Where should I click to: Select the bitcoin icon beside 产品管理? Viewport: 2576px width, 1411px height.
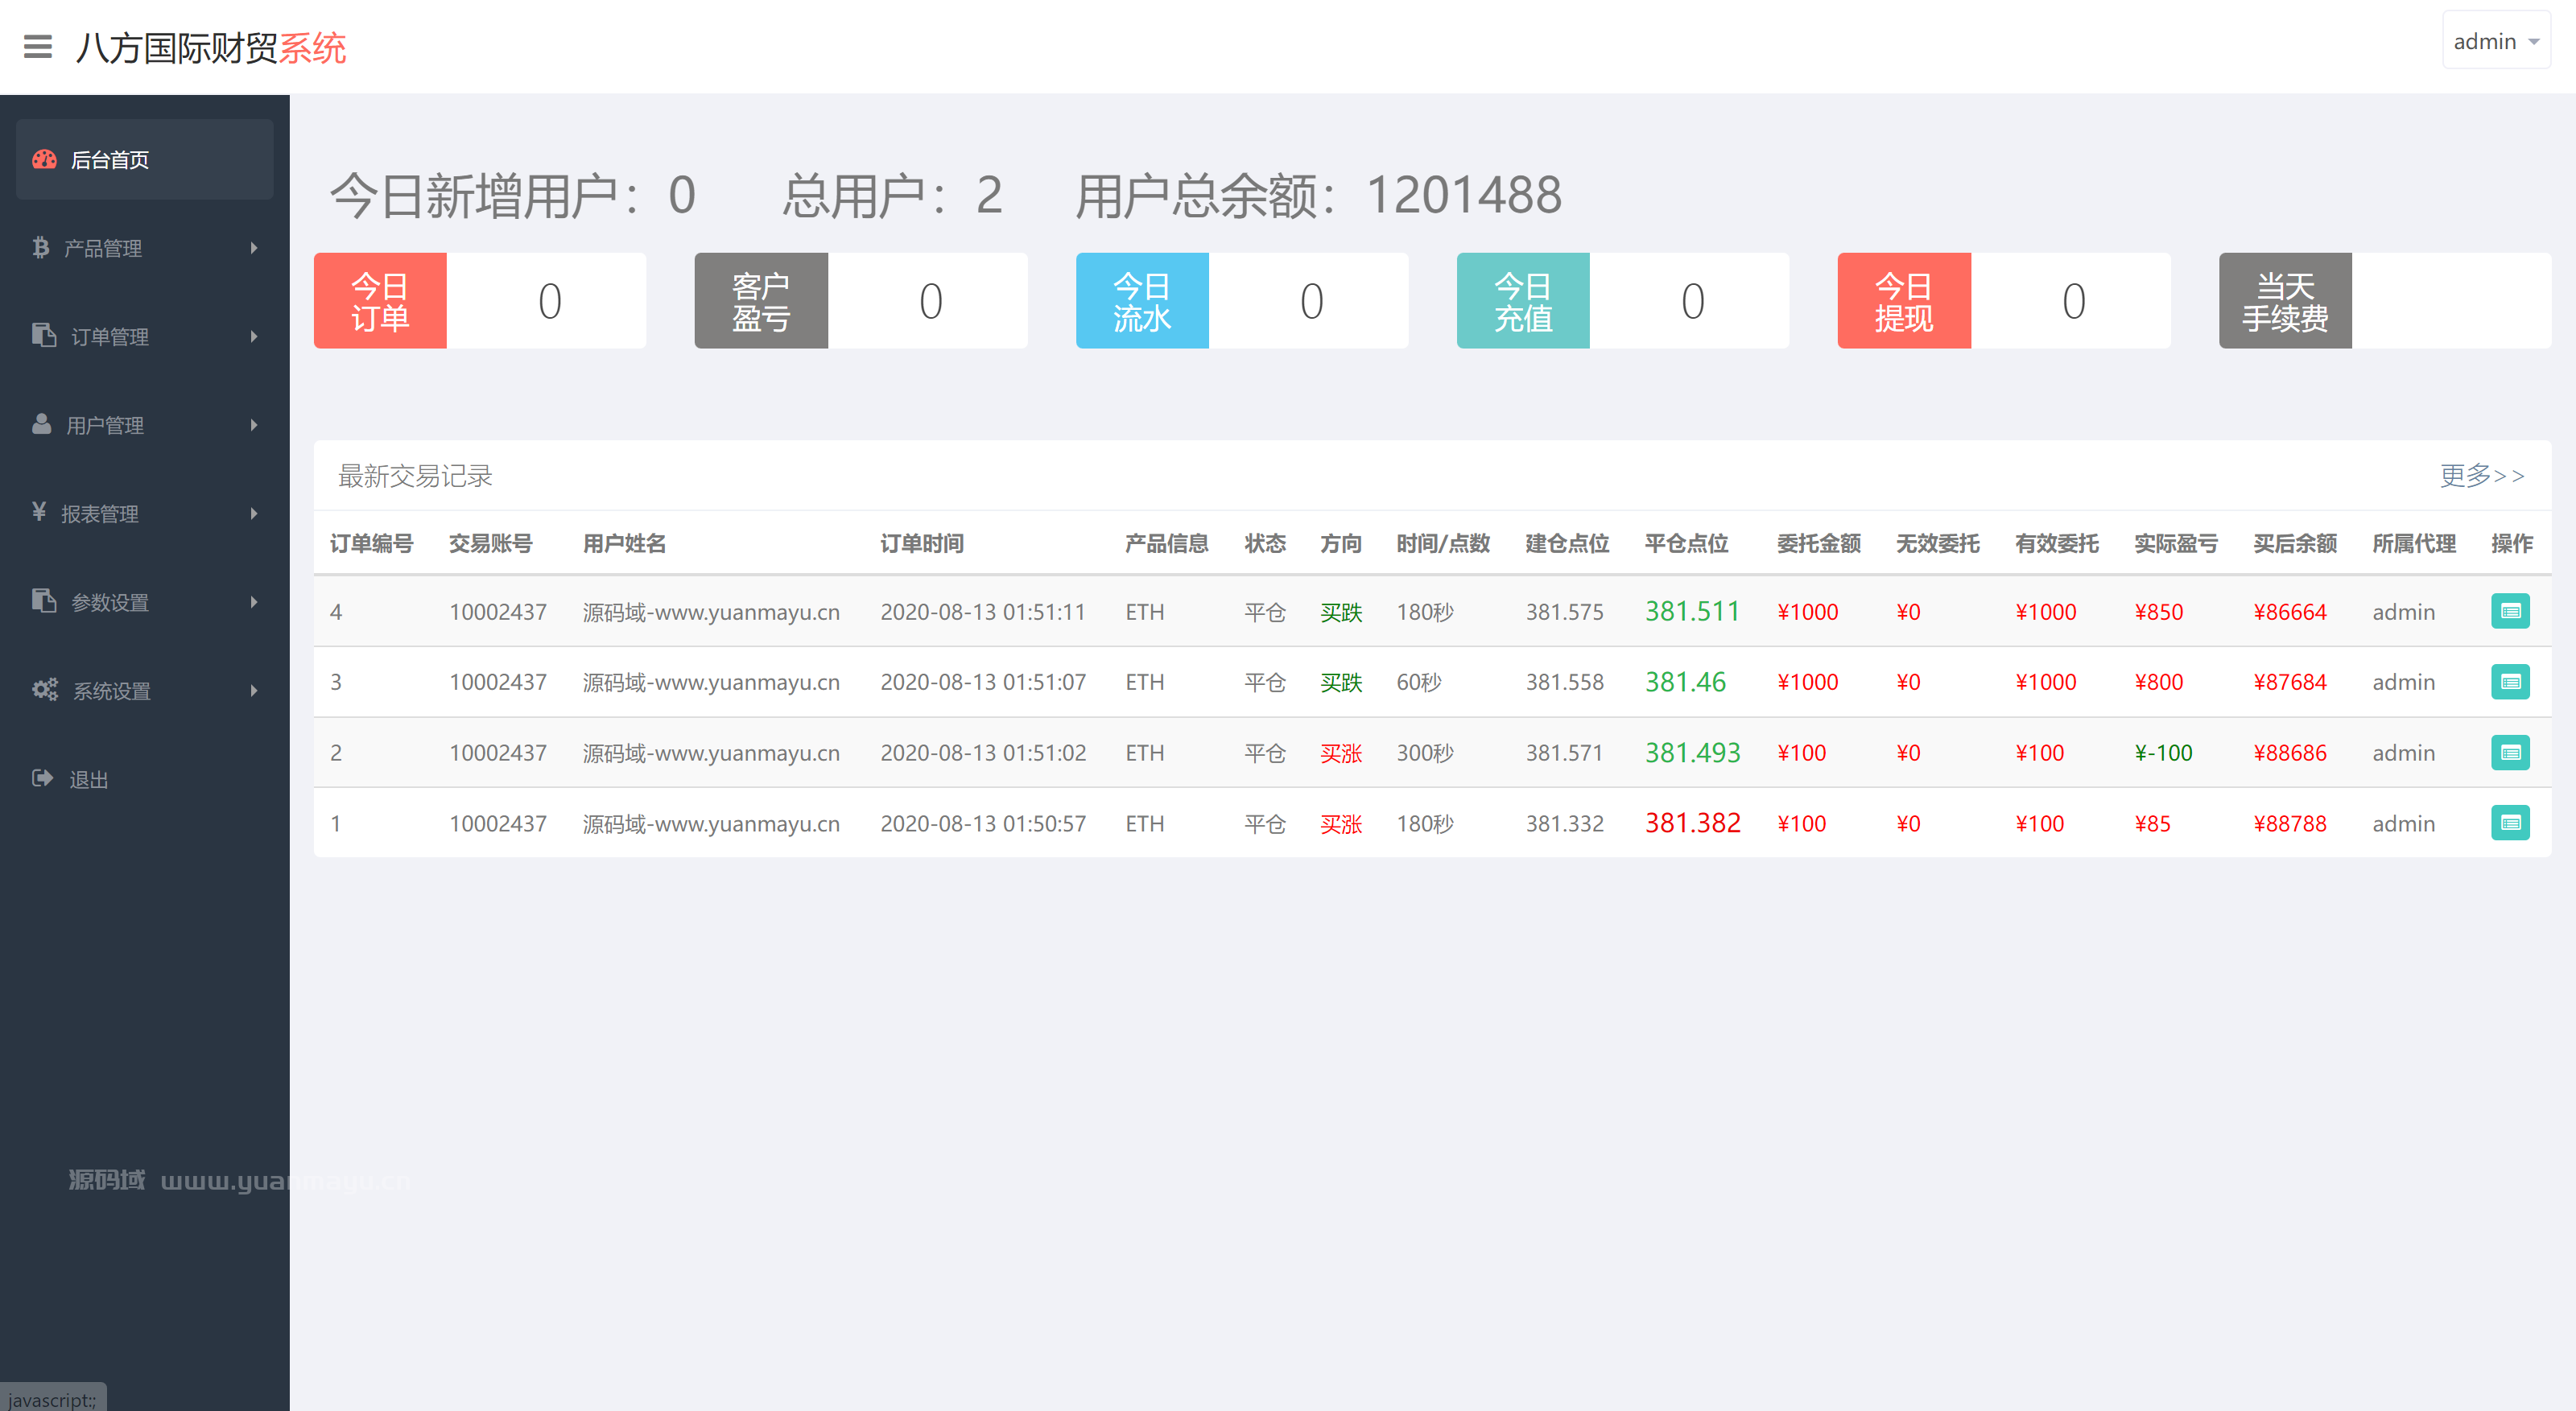[41, 247]
